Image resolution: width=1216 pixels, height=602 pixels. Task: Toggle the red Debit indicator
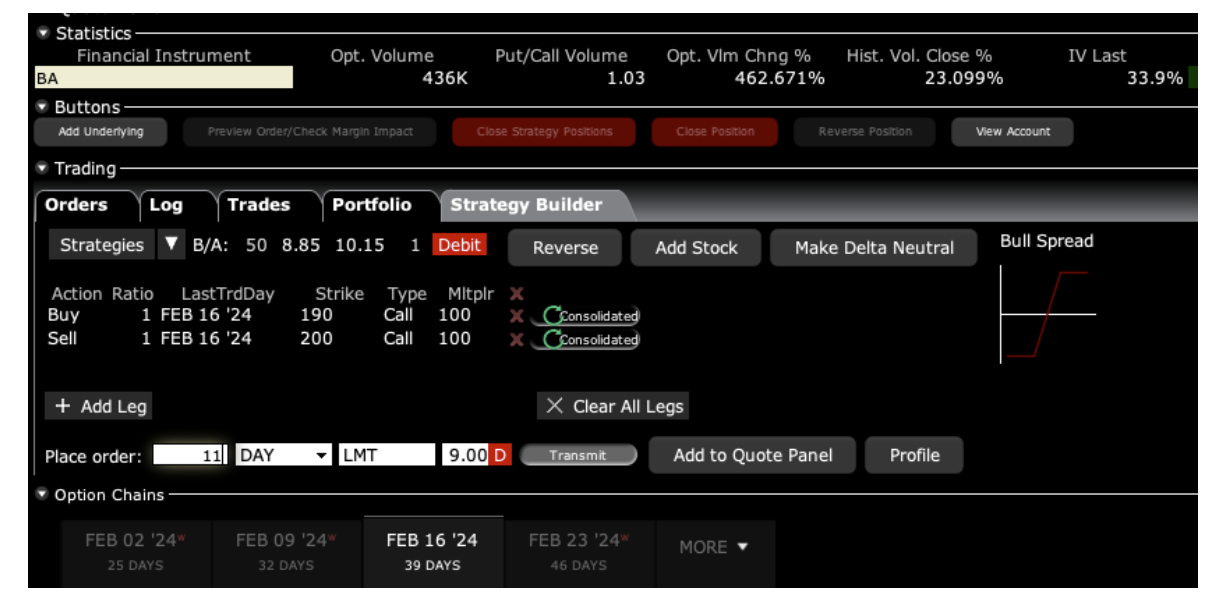click(459, 245)
